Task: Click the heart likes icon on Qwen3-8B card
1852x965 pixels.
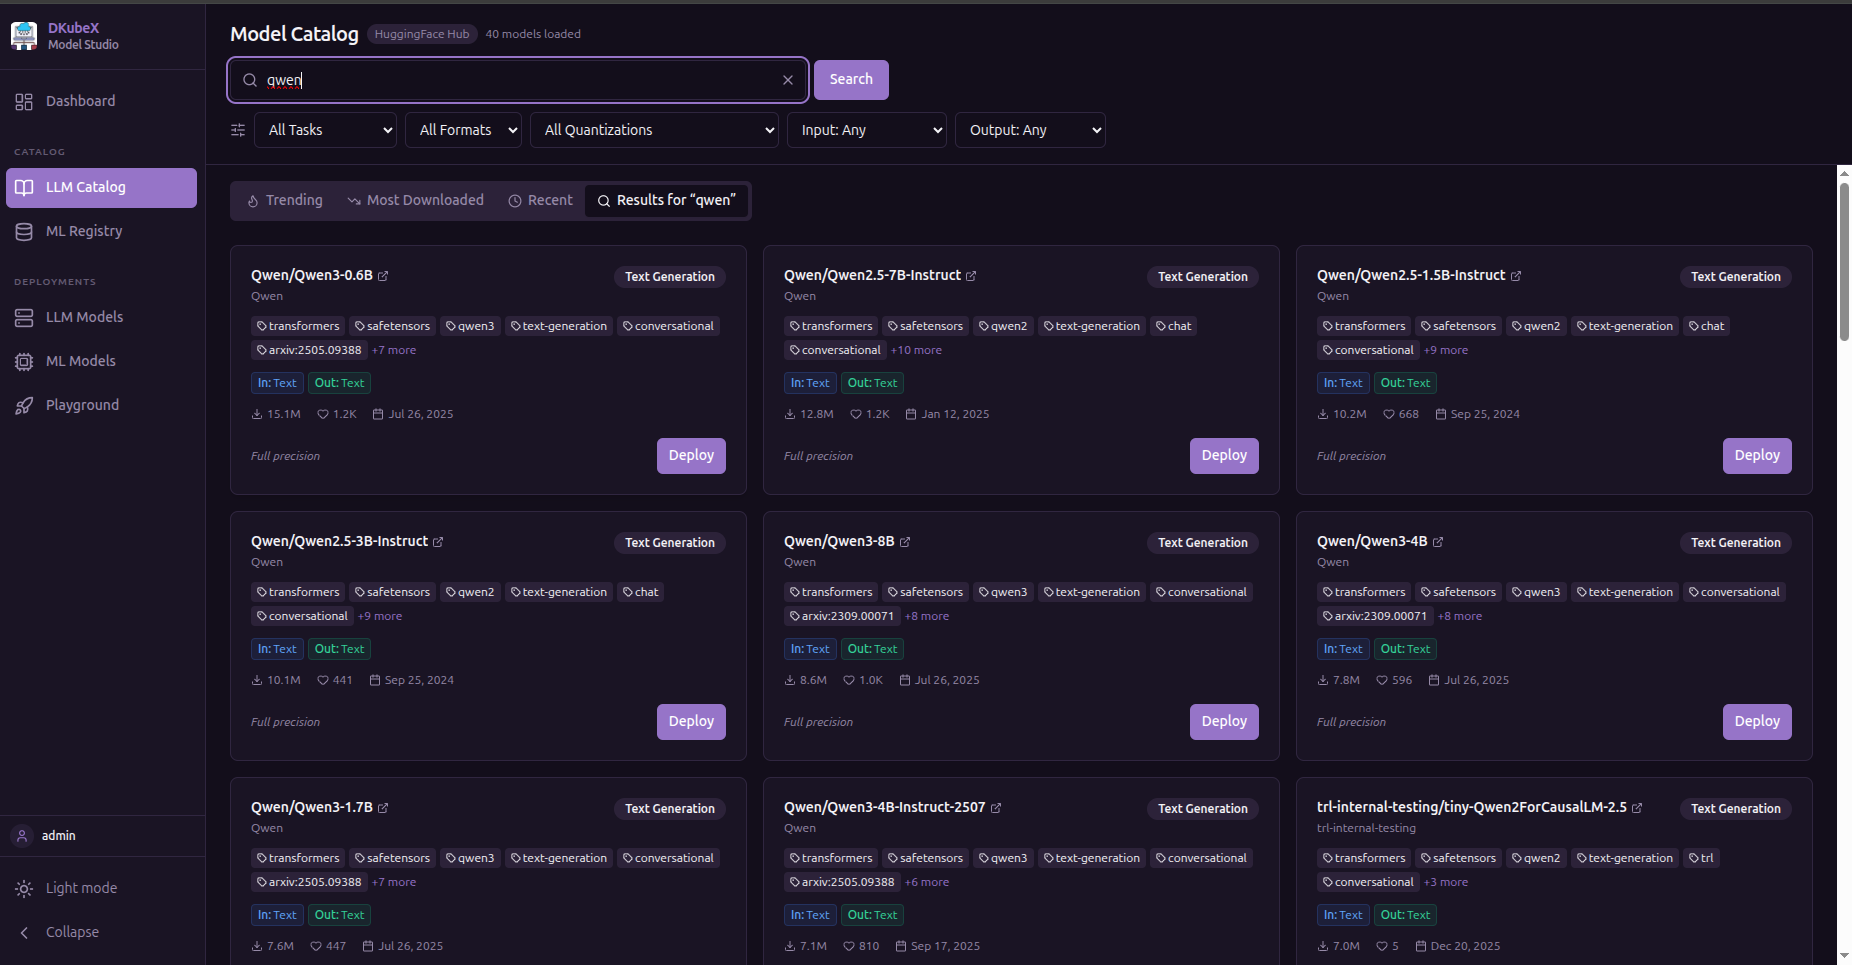Action: [849, 680]
